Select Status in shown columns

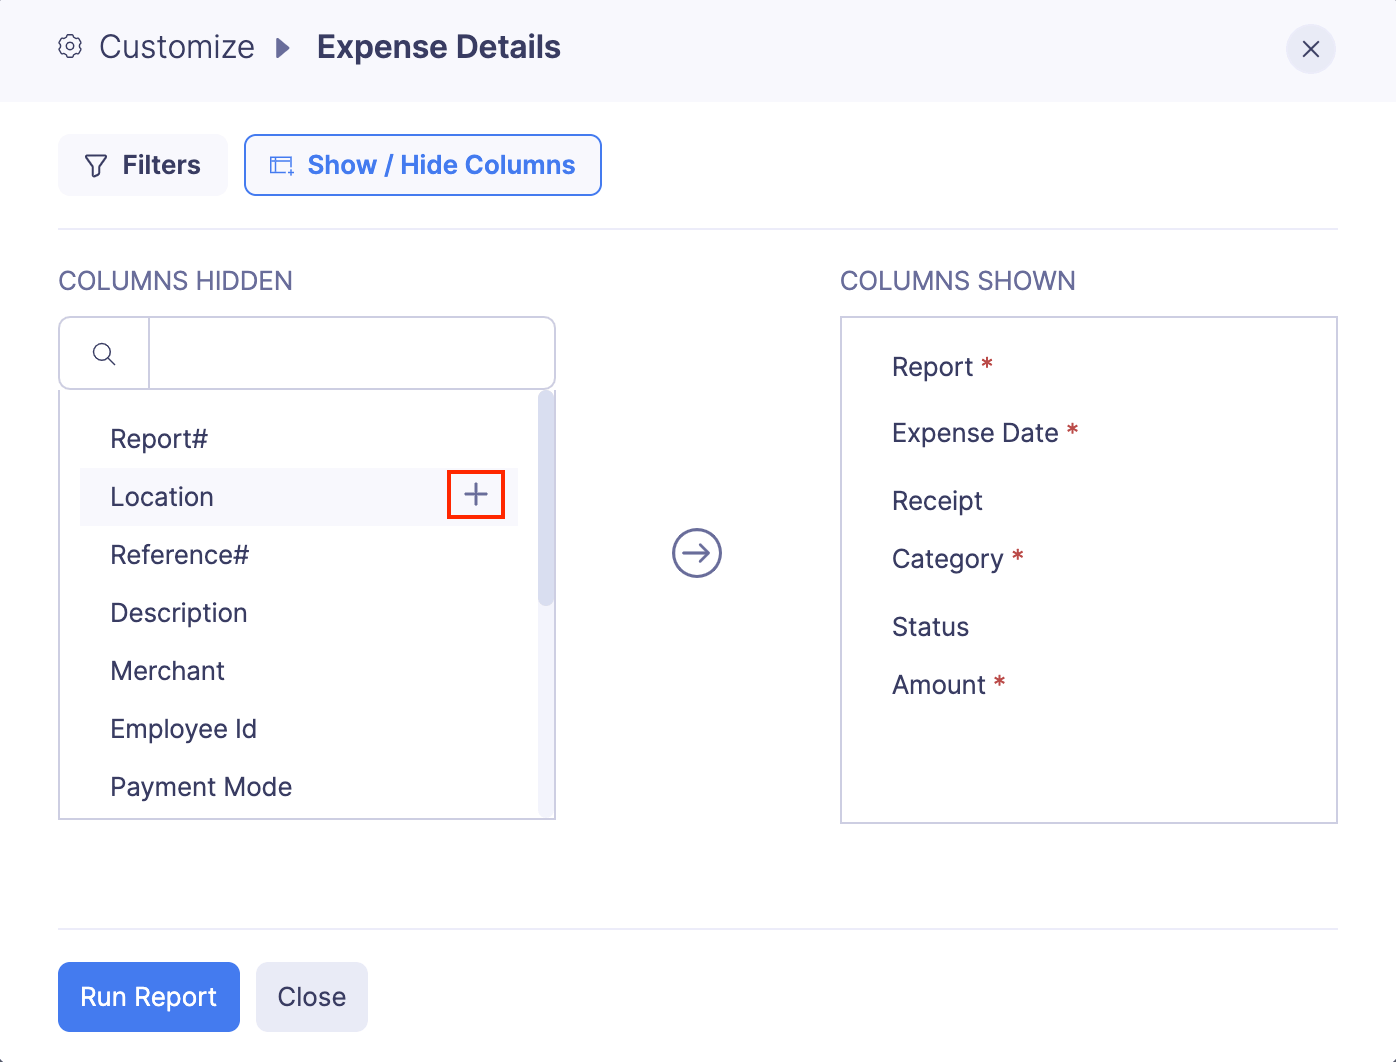(930, 627)
